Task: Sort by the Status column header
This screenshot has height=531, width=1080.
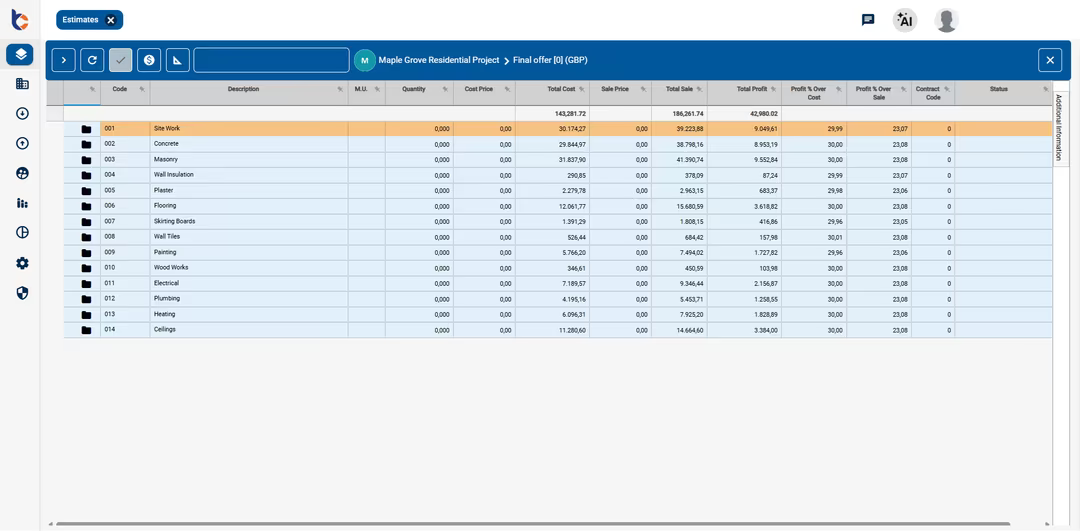Action: (x=999, y=89)
